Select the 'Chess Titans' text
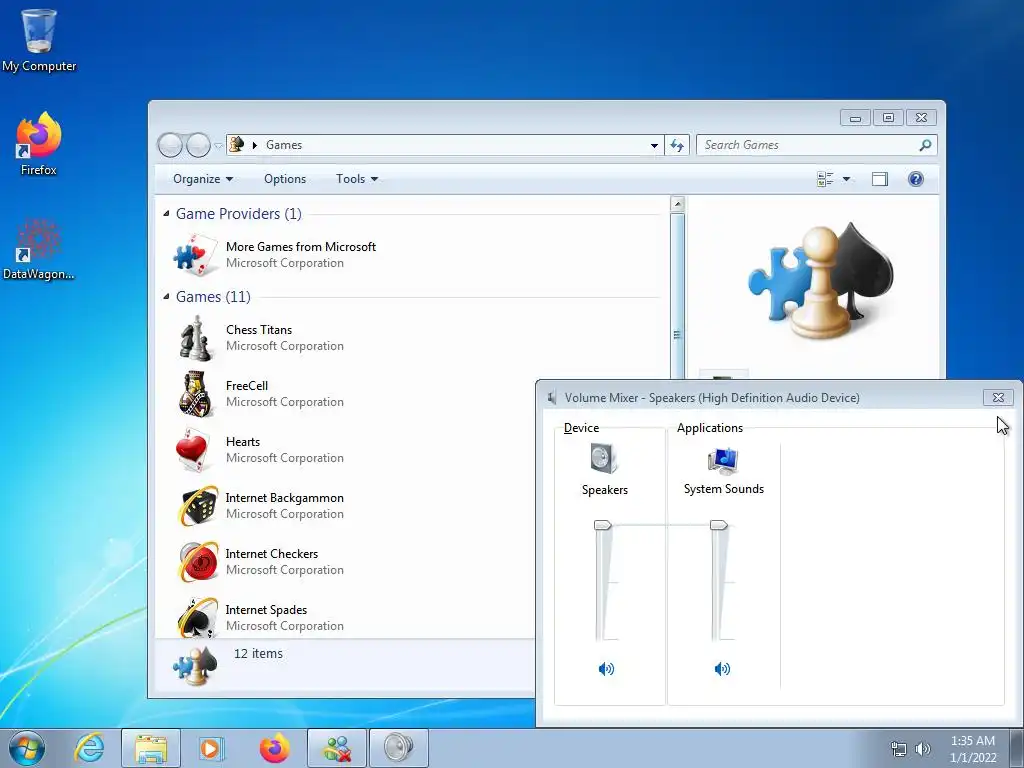The image size is (1024, 768). (259, 330)
